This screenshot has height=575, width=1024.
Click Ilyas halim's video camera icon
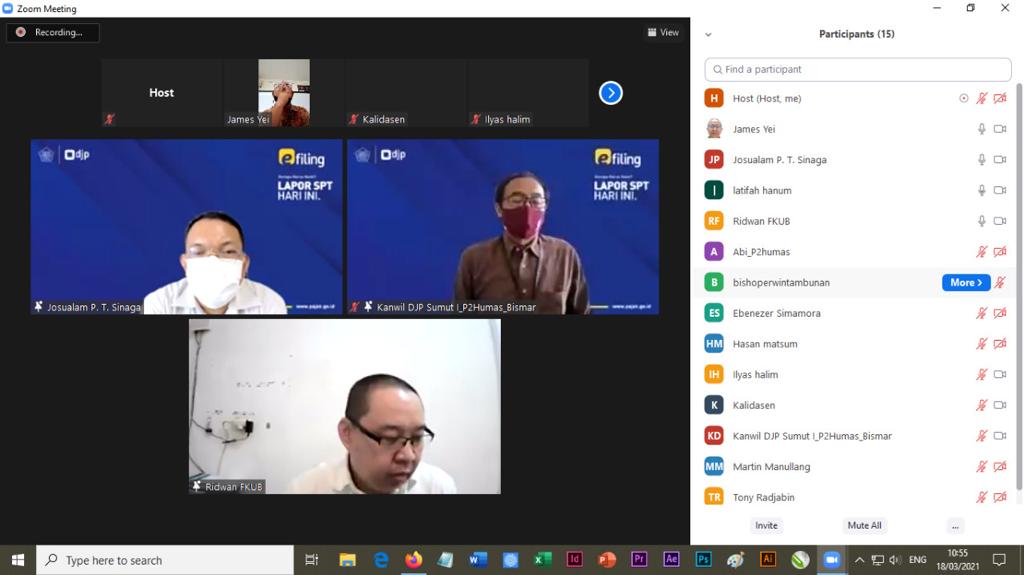pyautogui.click(x=999, y=375)
